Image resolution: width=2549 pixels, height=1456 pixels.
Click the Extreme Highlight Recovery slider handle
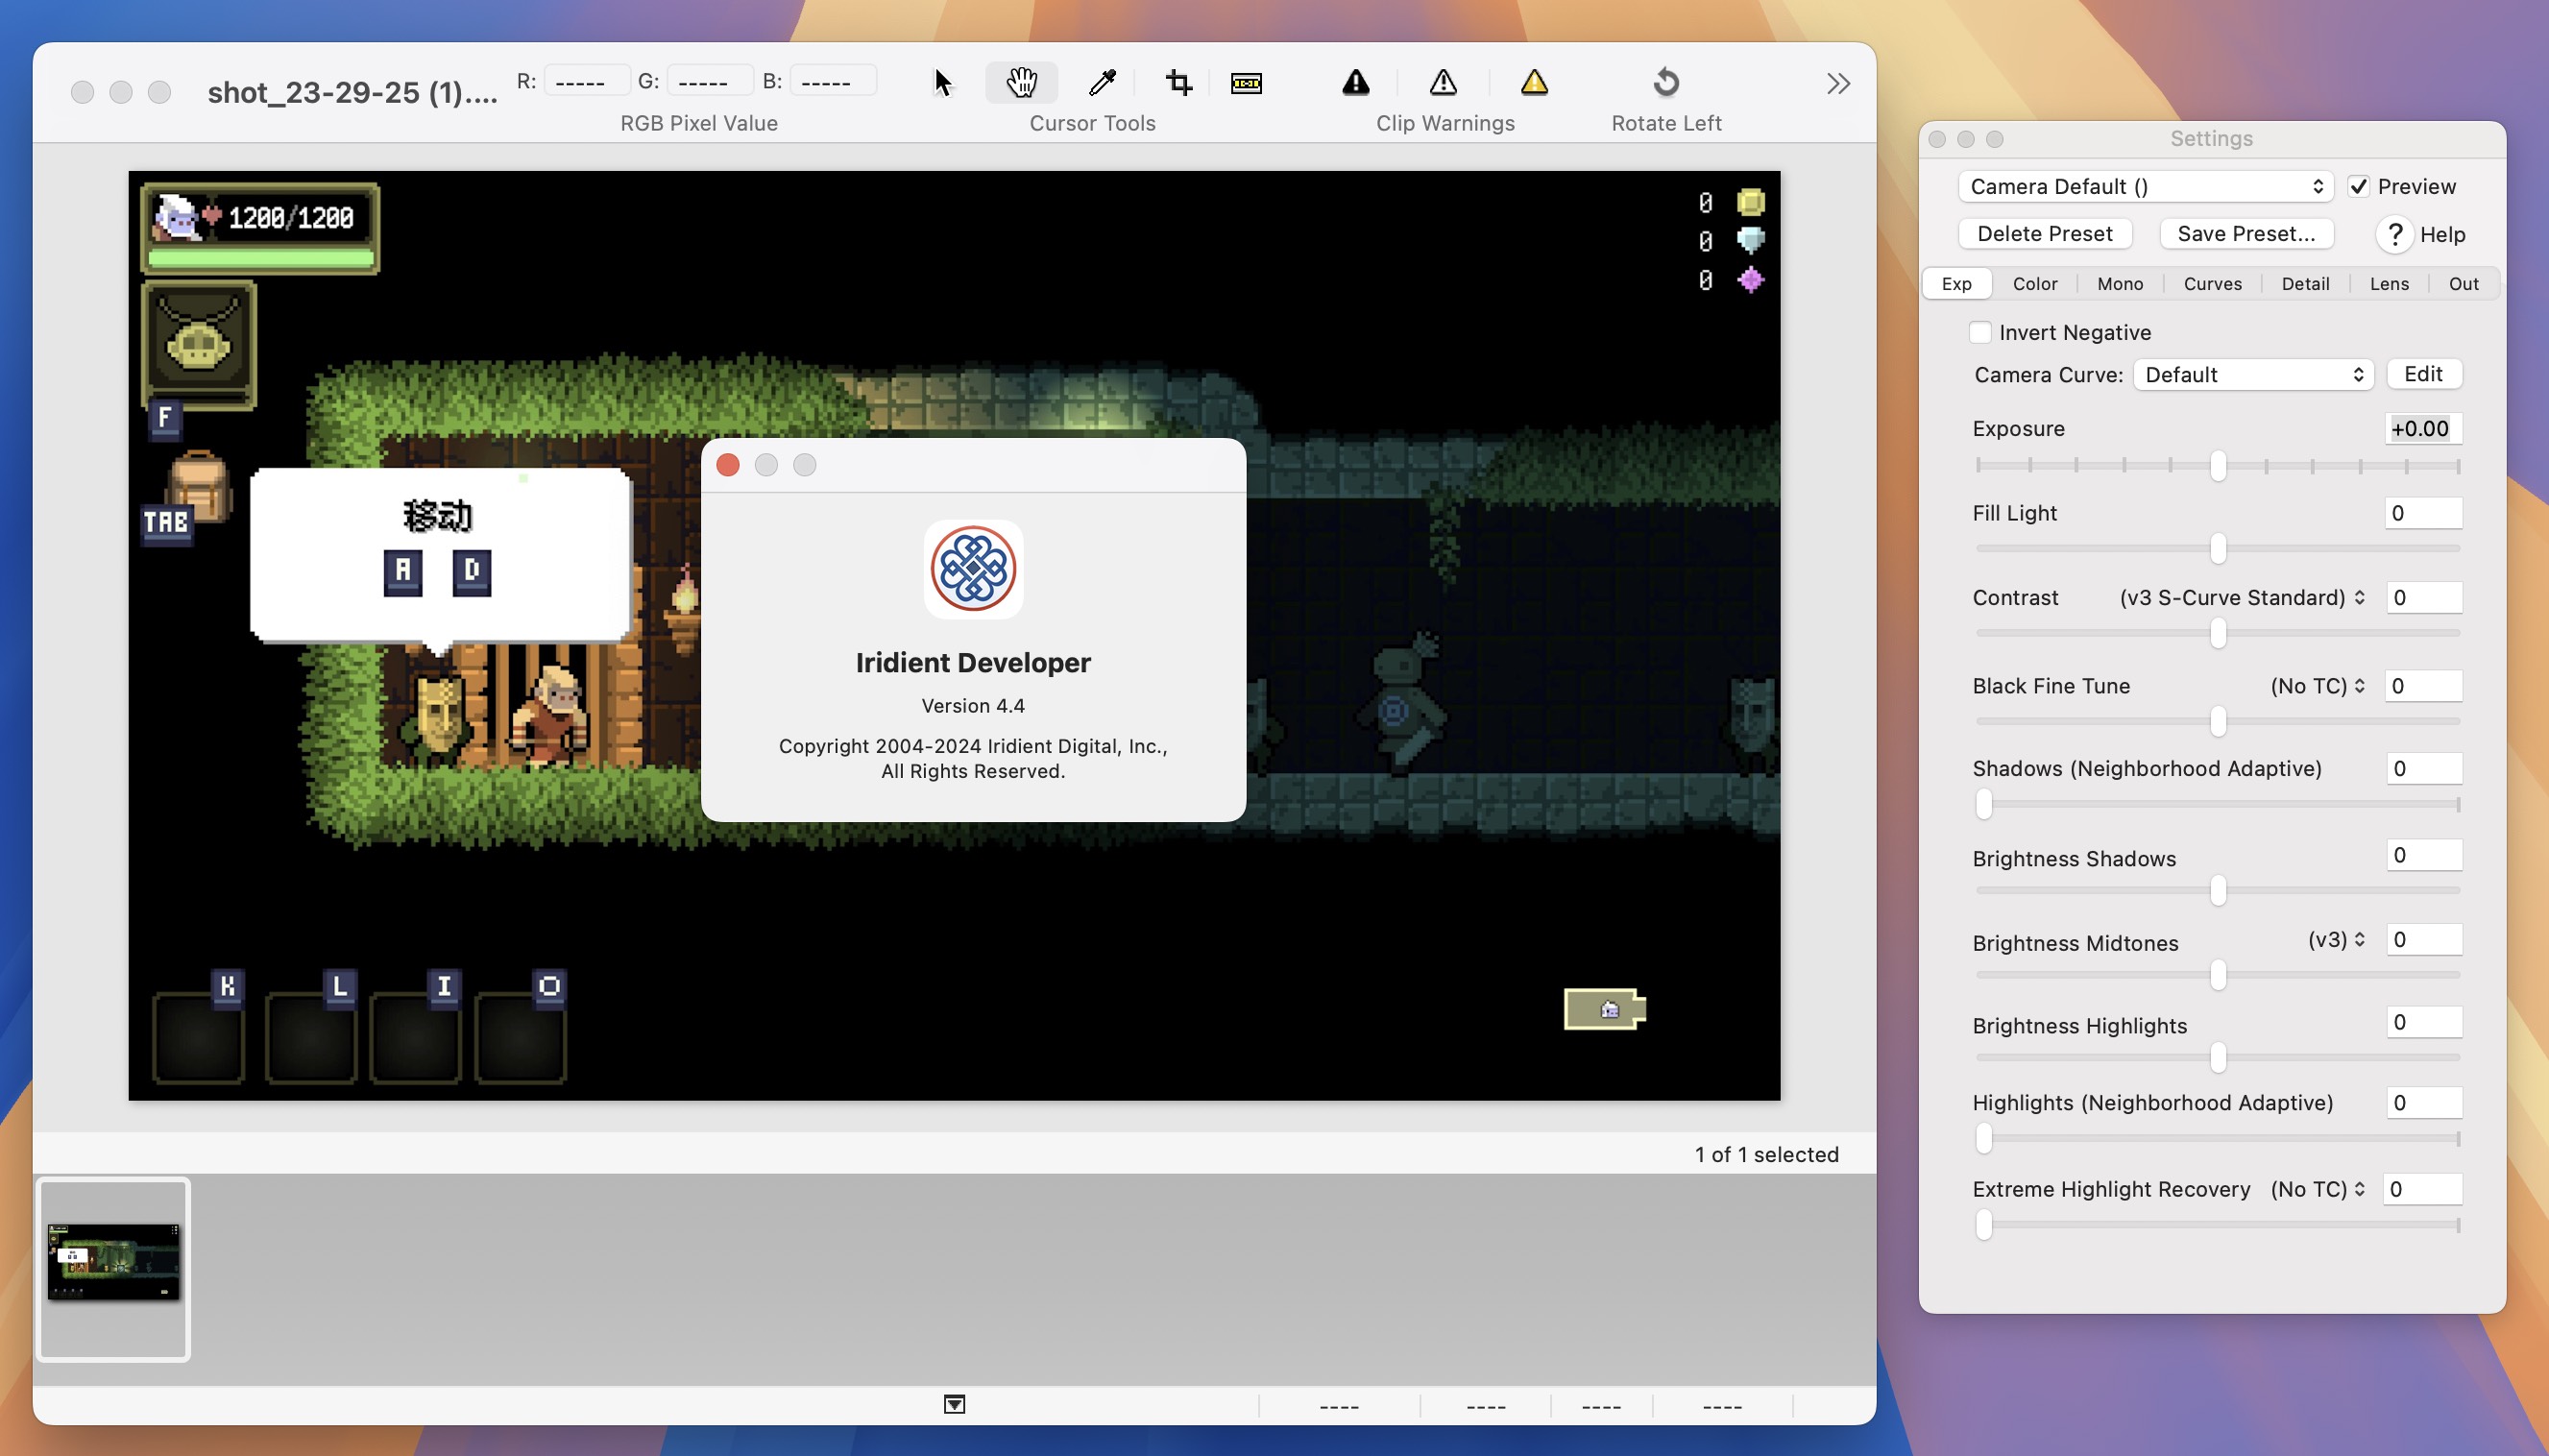tap(1984, 1225)
